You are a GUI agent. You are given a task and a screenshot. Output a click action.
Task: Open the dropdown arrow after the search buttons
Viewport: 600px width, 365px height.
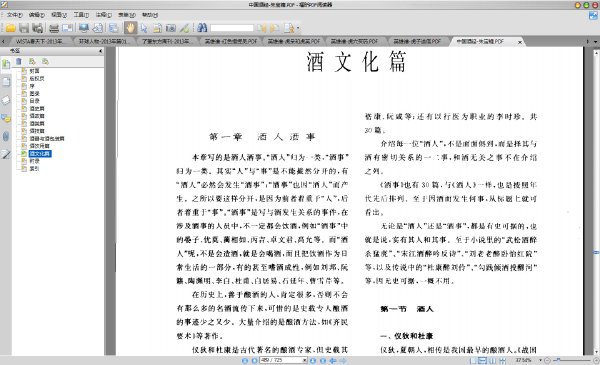pyautogui.click(x=298, y=28)
